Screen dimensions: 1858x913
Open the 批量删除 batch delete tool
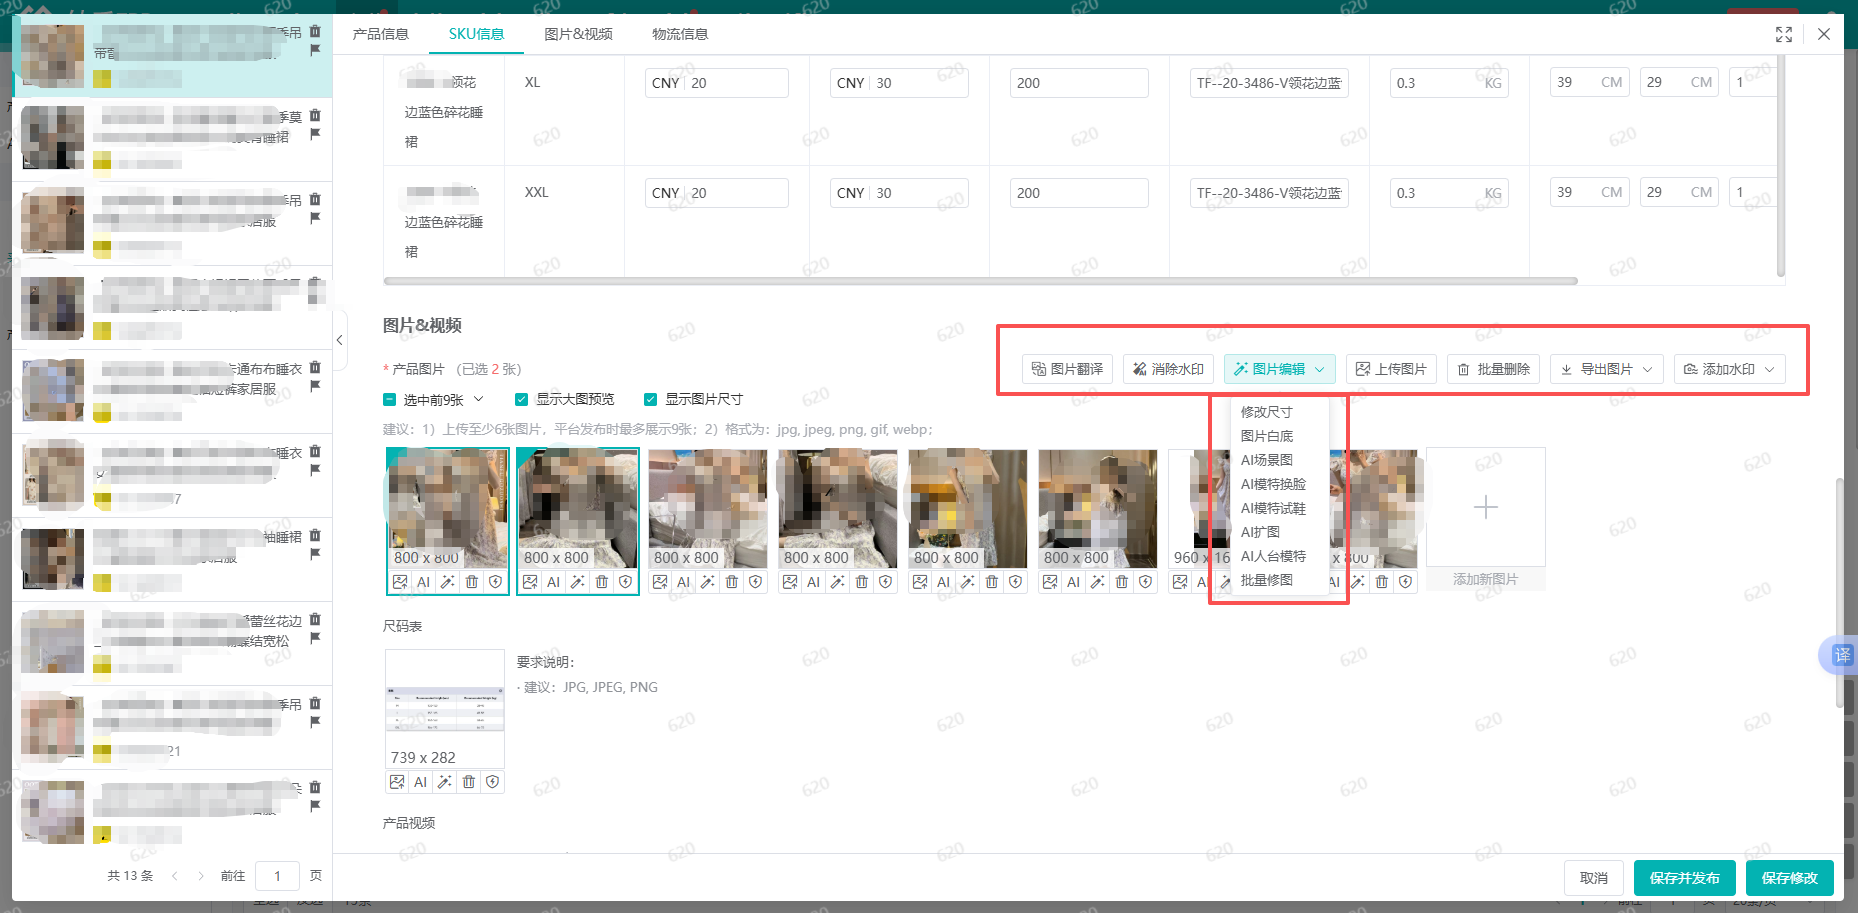[x=1493, y=369]
